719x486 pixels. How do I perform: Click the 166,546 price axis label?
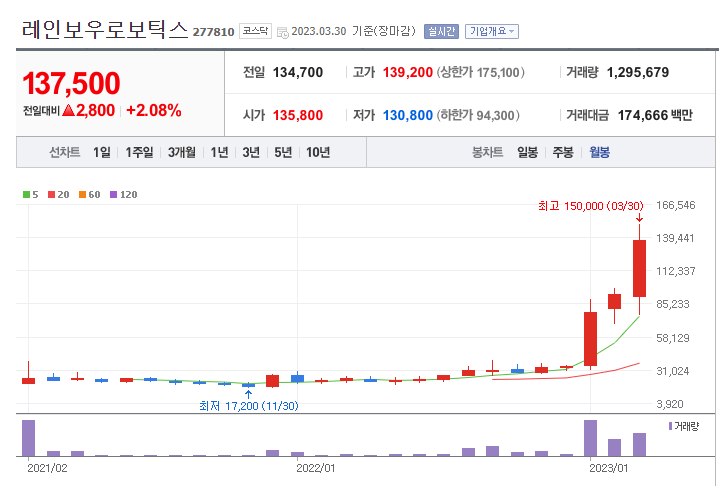pos(675,205)
